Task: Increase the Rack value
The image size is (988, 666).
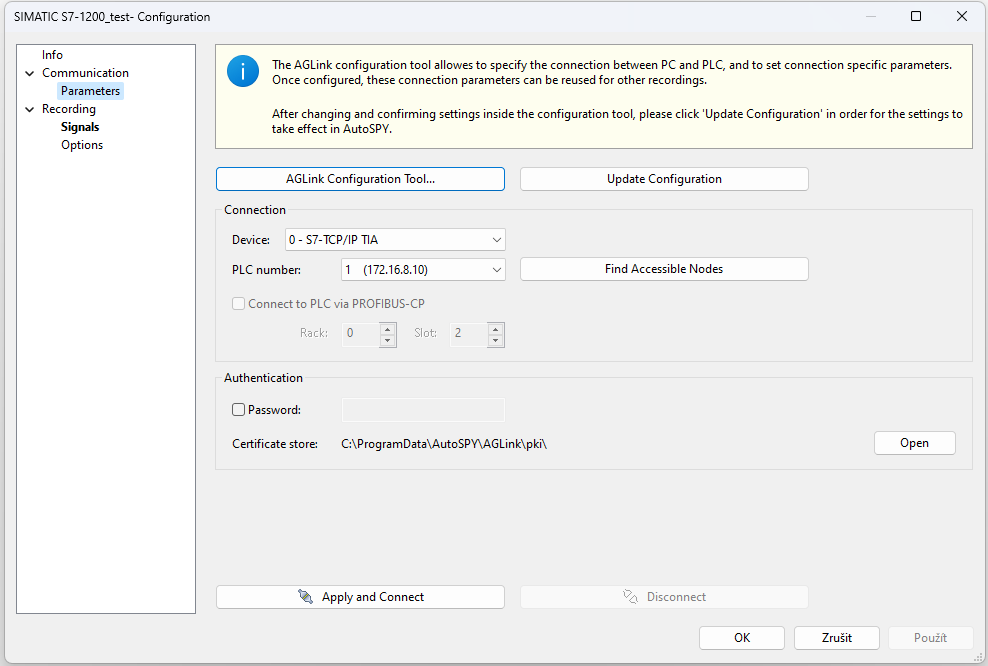Action: click(388, 329)
